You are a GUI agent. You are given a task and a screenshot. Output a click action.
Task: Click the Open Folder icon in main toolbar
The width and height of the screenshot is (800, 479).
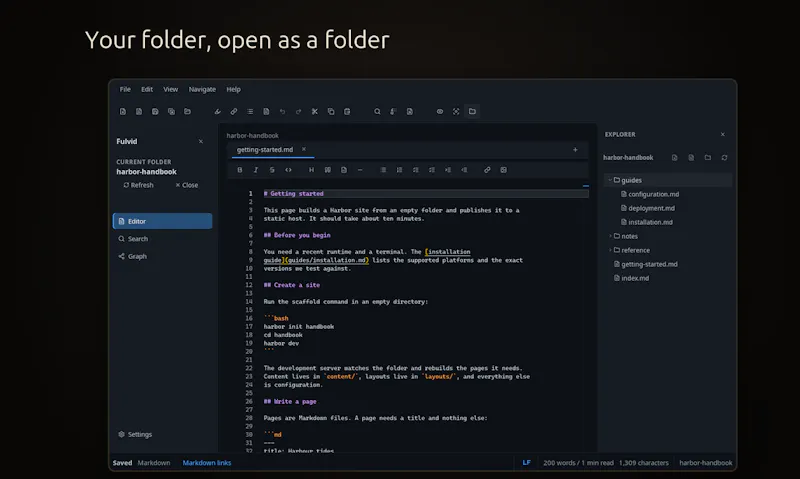pyautogui.click(x=188, y=111)
